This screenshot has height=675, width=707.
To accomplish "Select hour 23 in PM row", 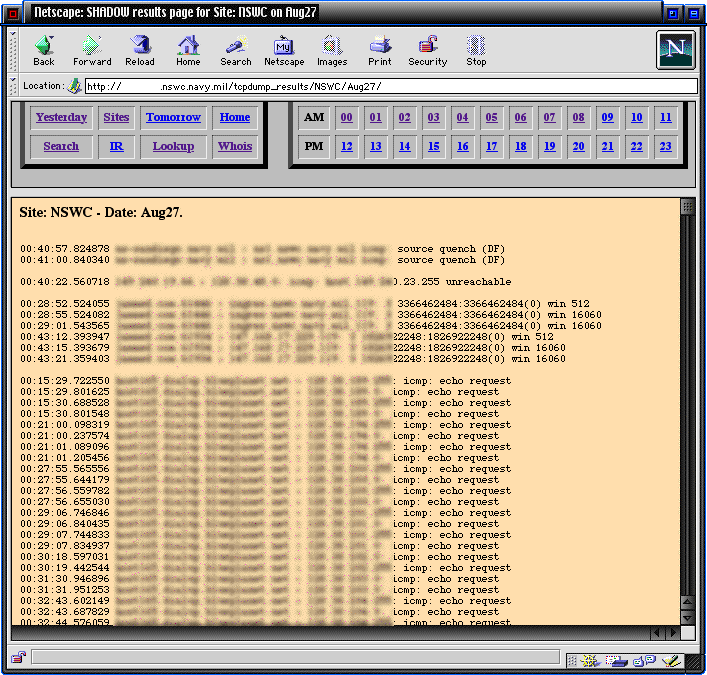I will tap(665, 146).
